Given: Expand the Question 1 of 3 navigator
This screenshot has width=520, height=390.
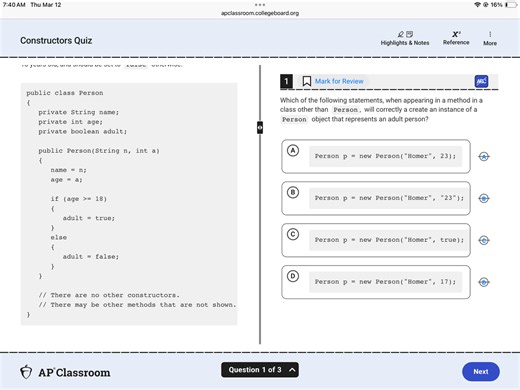Looking at the screenshot, I should tap(260, 370).
